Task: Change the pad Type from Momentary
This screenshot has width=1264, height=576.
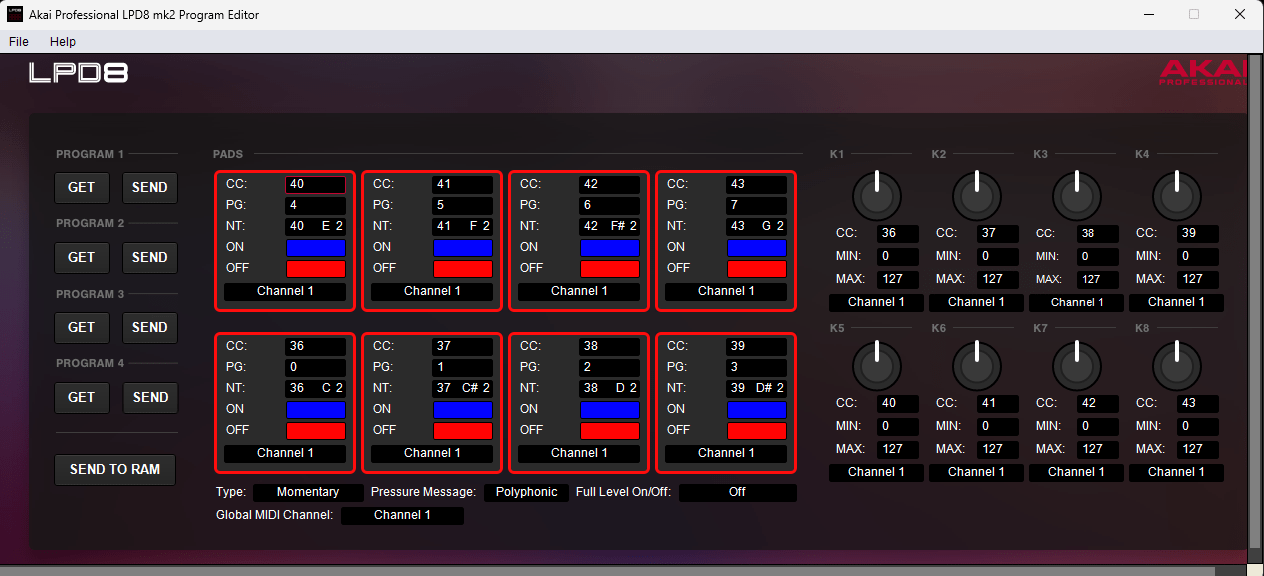Action: (x=307, y=492)
